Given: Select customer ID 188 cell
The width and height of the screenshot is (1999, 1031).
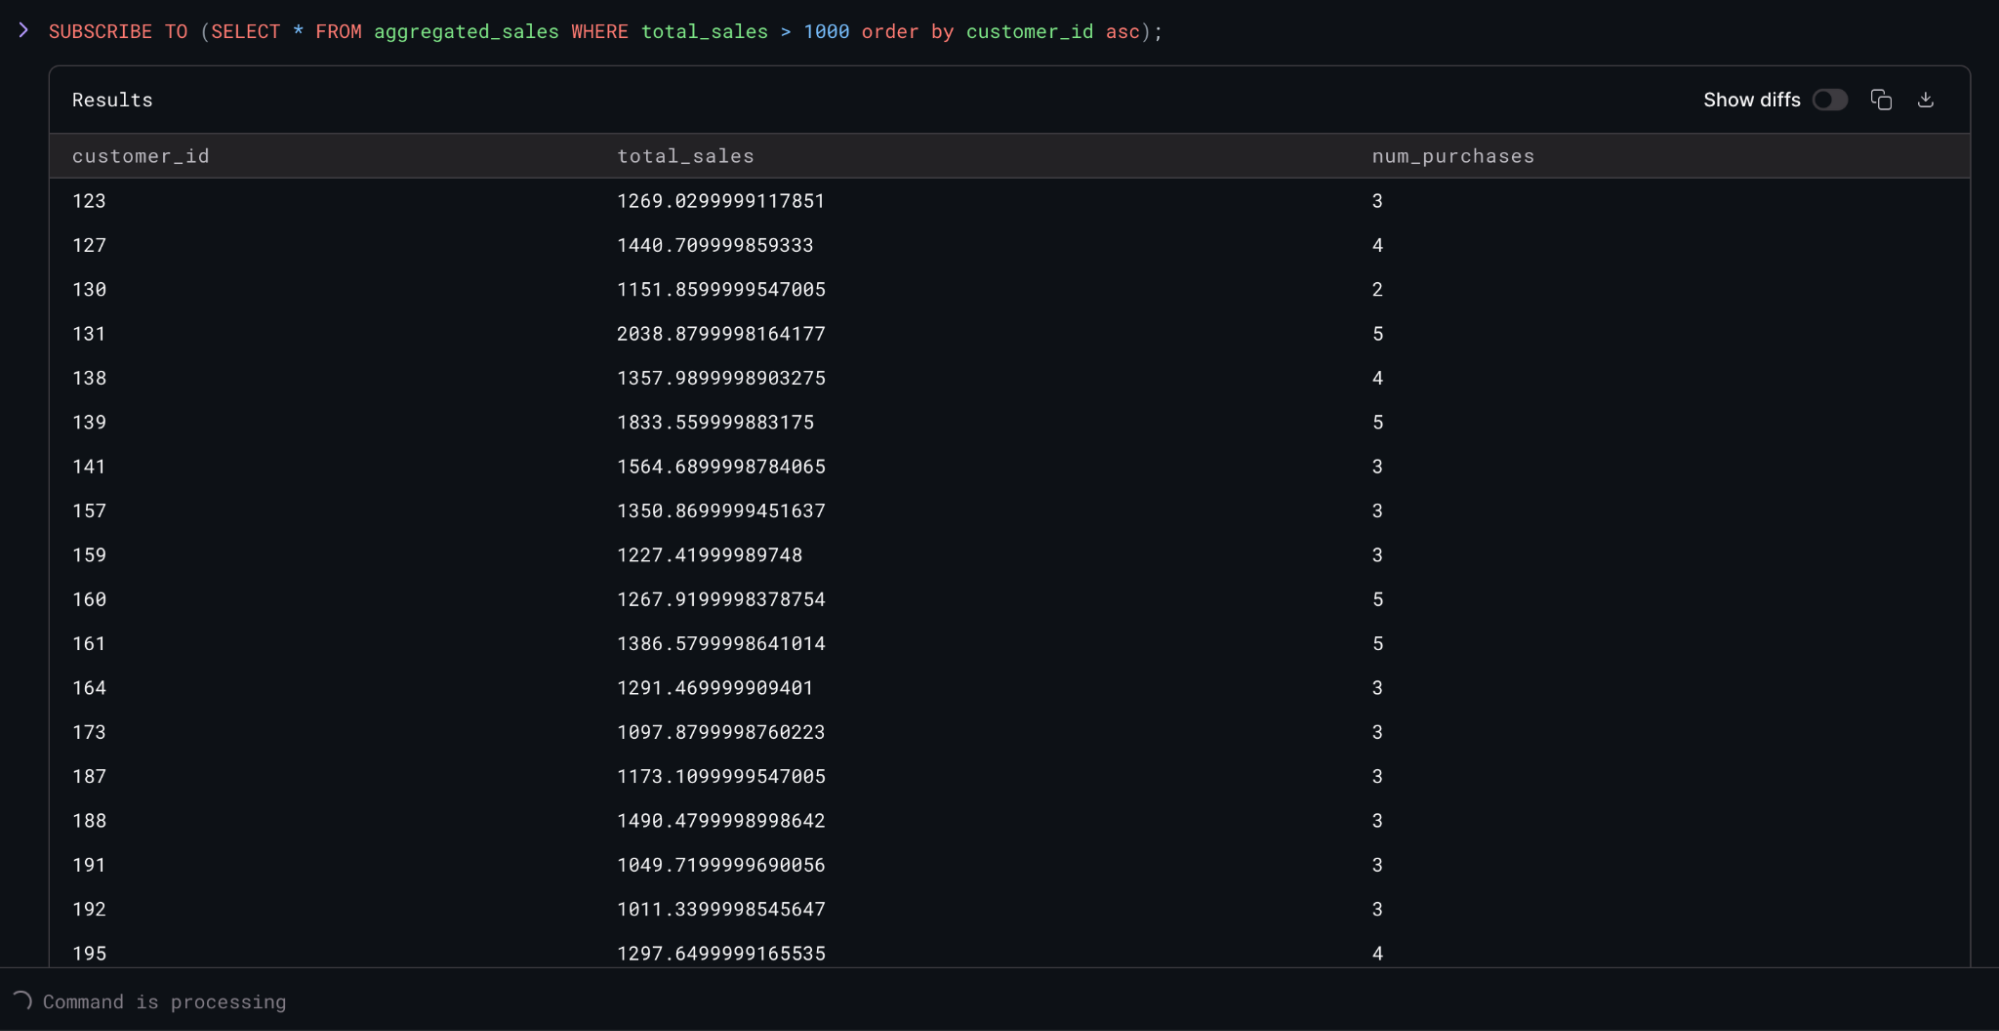Looking at the screenshot, I should click(89, 820).
